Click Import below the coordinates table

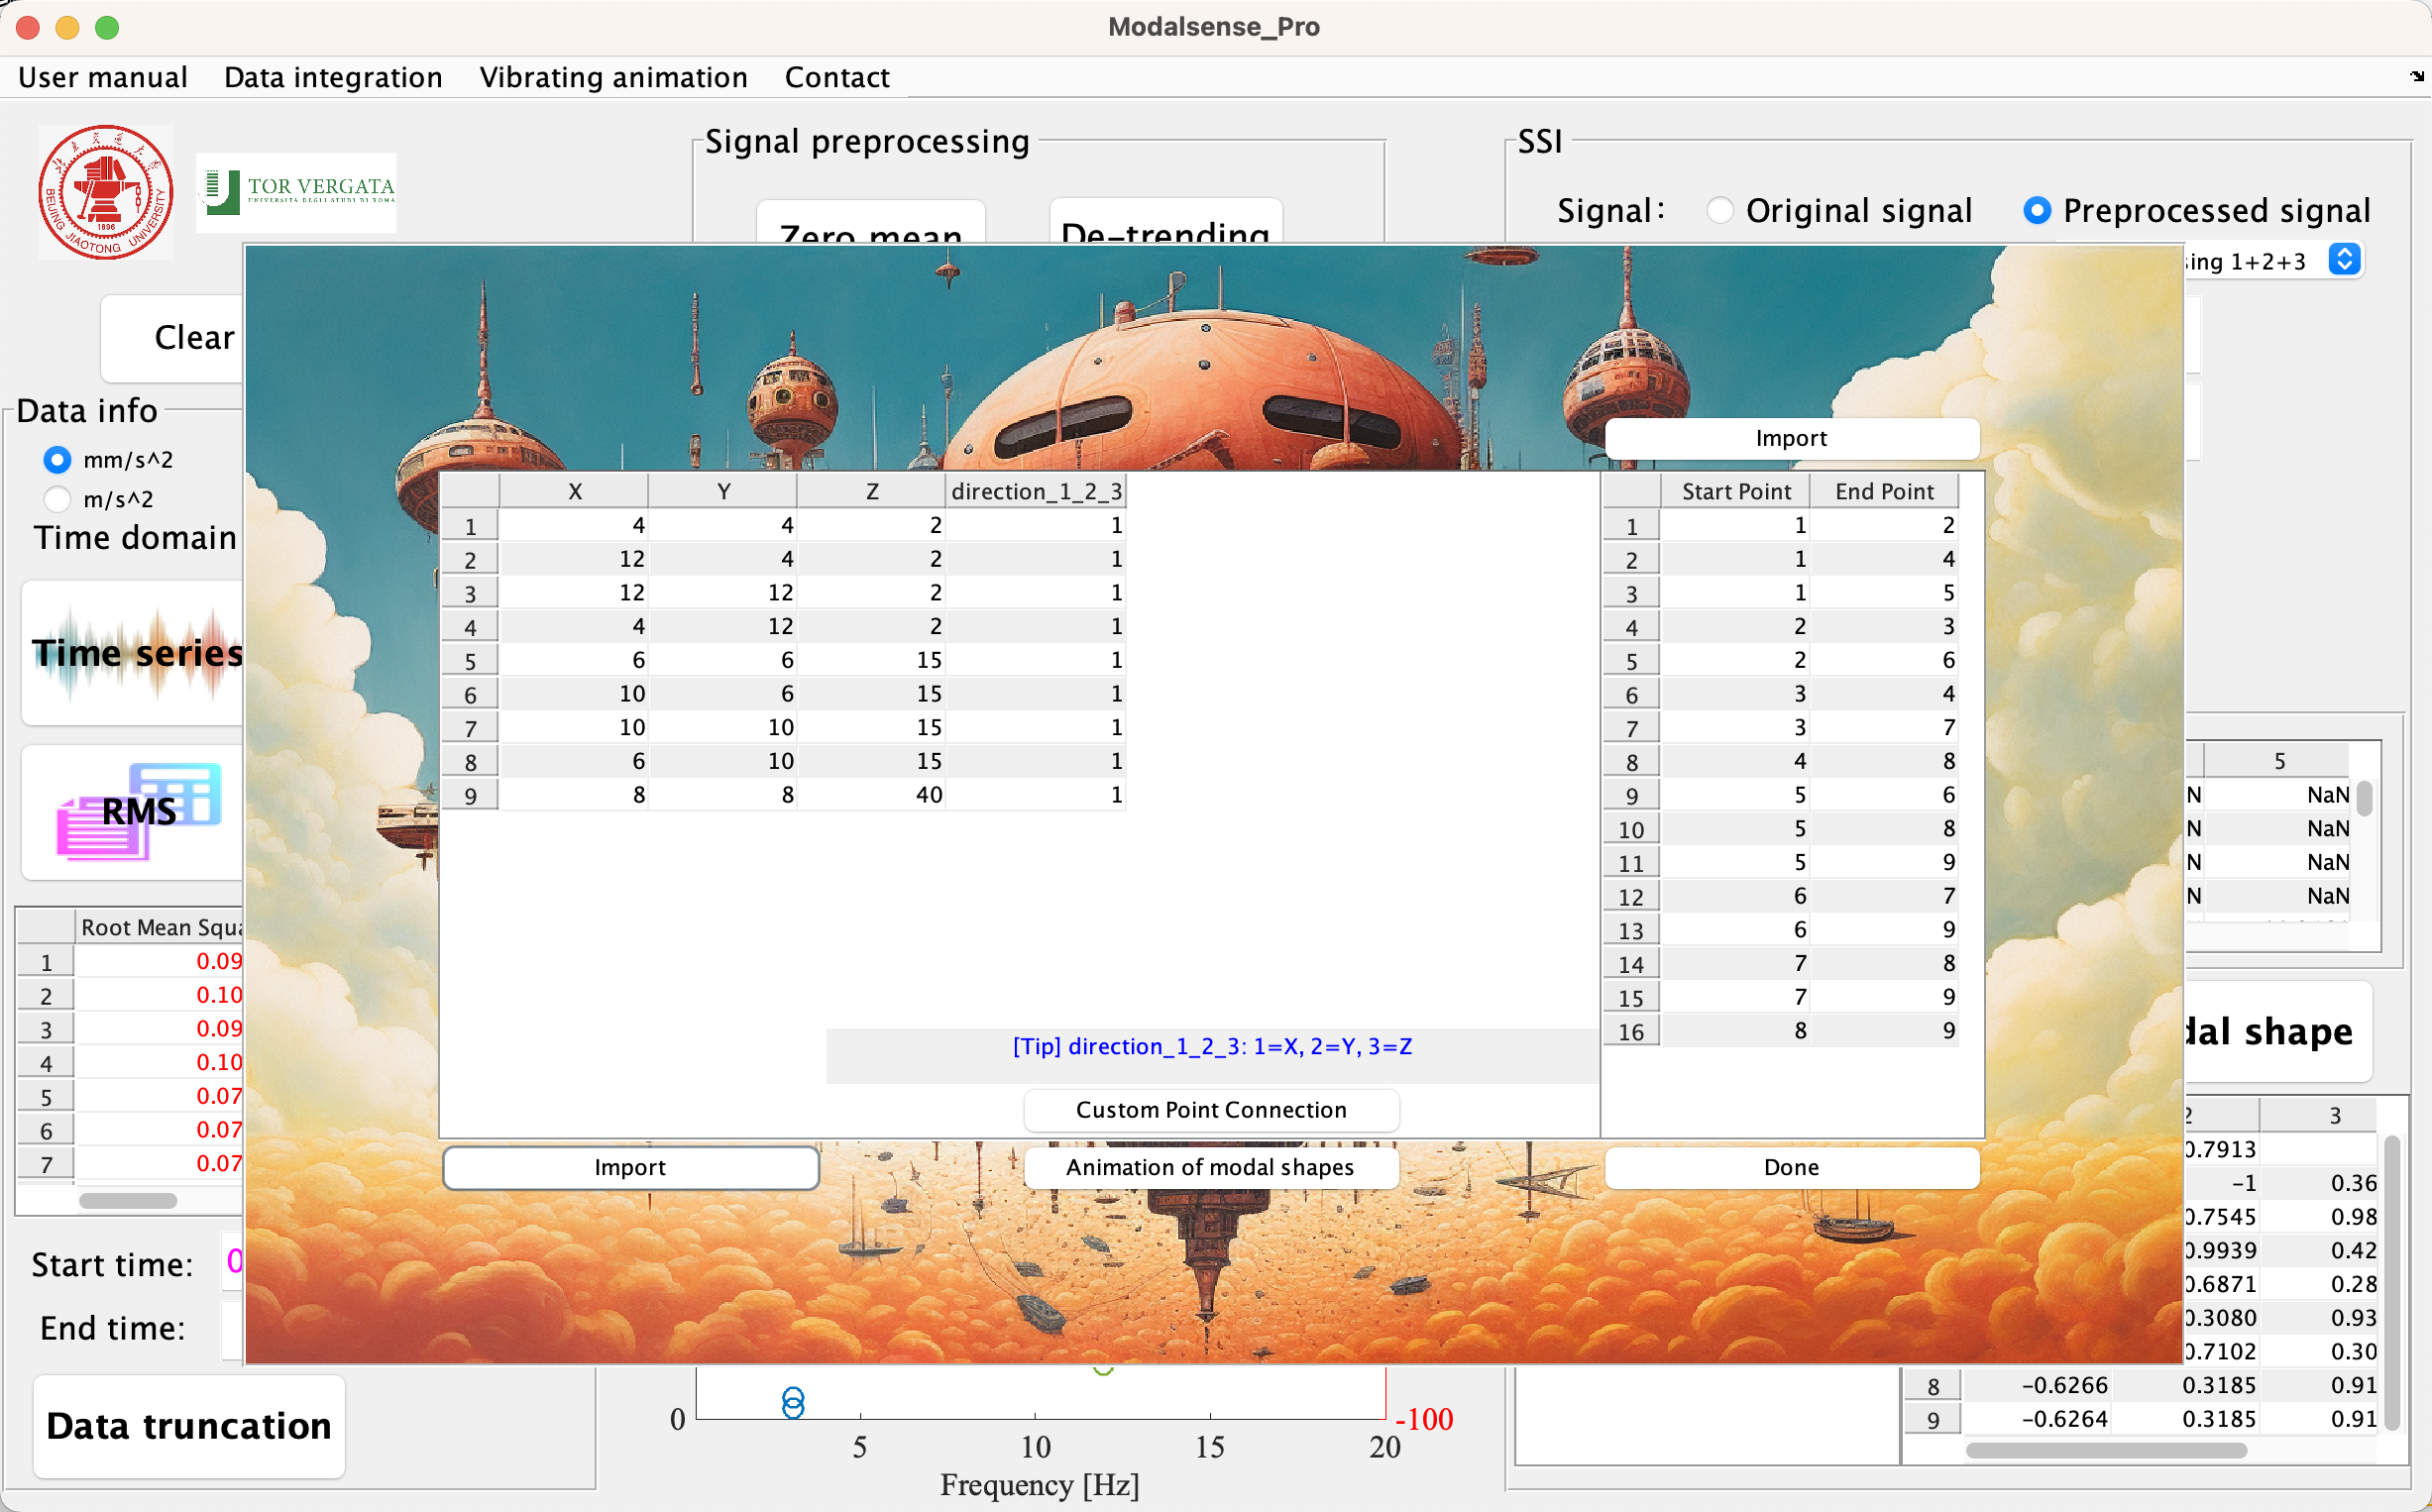630,1167
